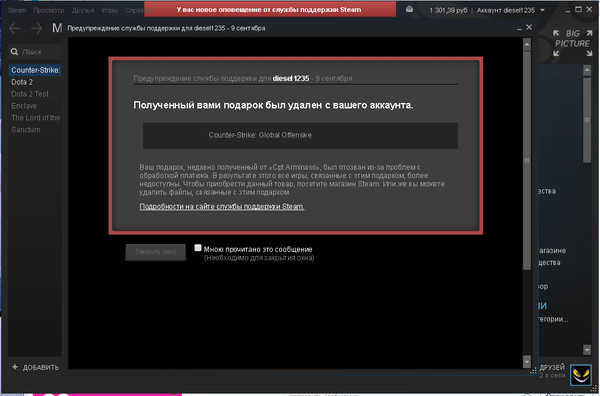Click the 'Закрыть окно' button
Screen dimensions: 600x396
[155, 252]
